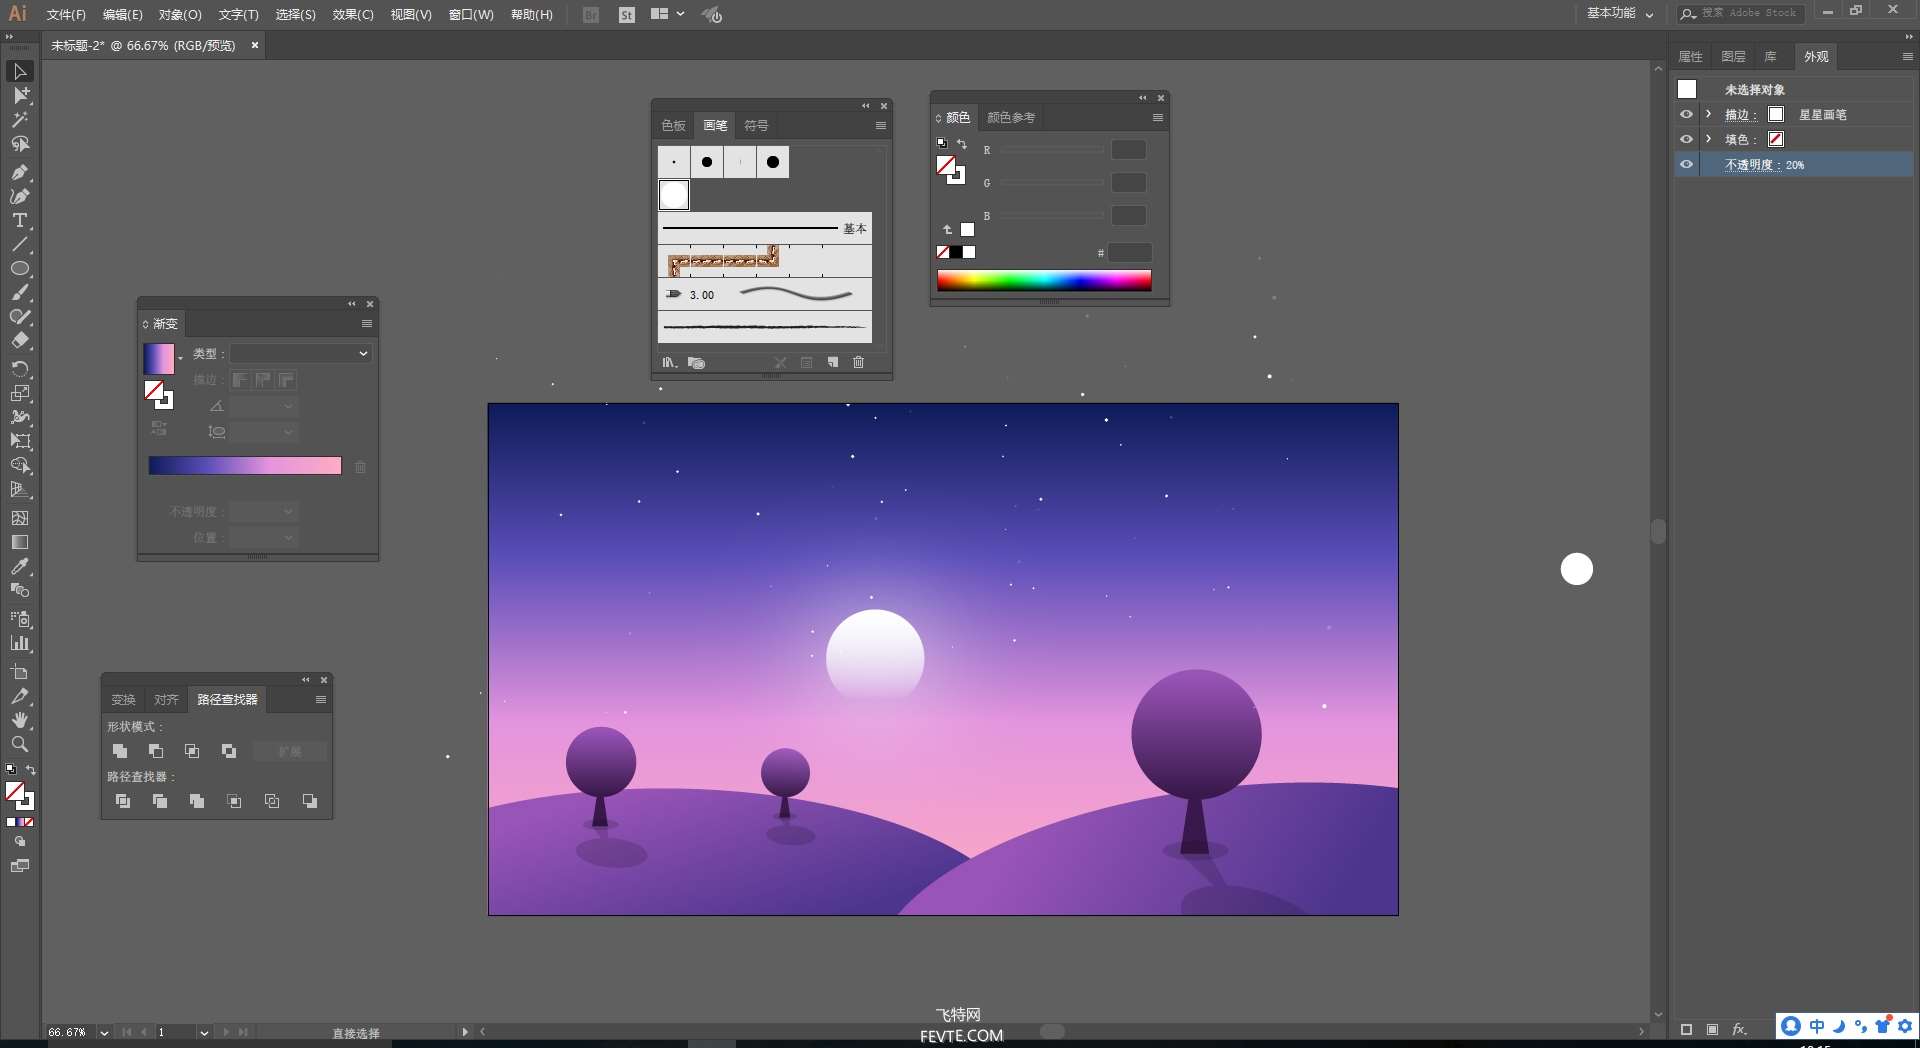
Task: Select the Zoom tool
Action: tap(19, 744)
